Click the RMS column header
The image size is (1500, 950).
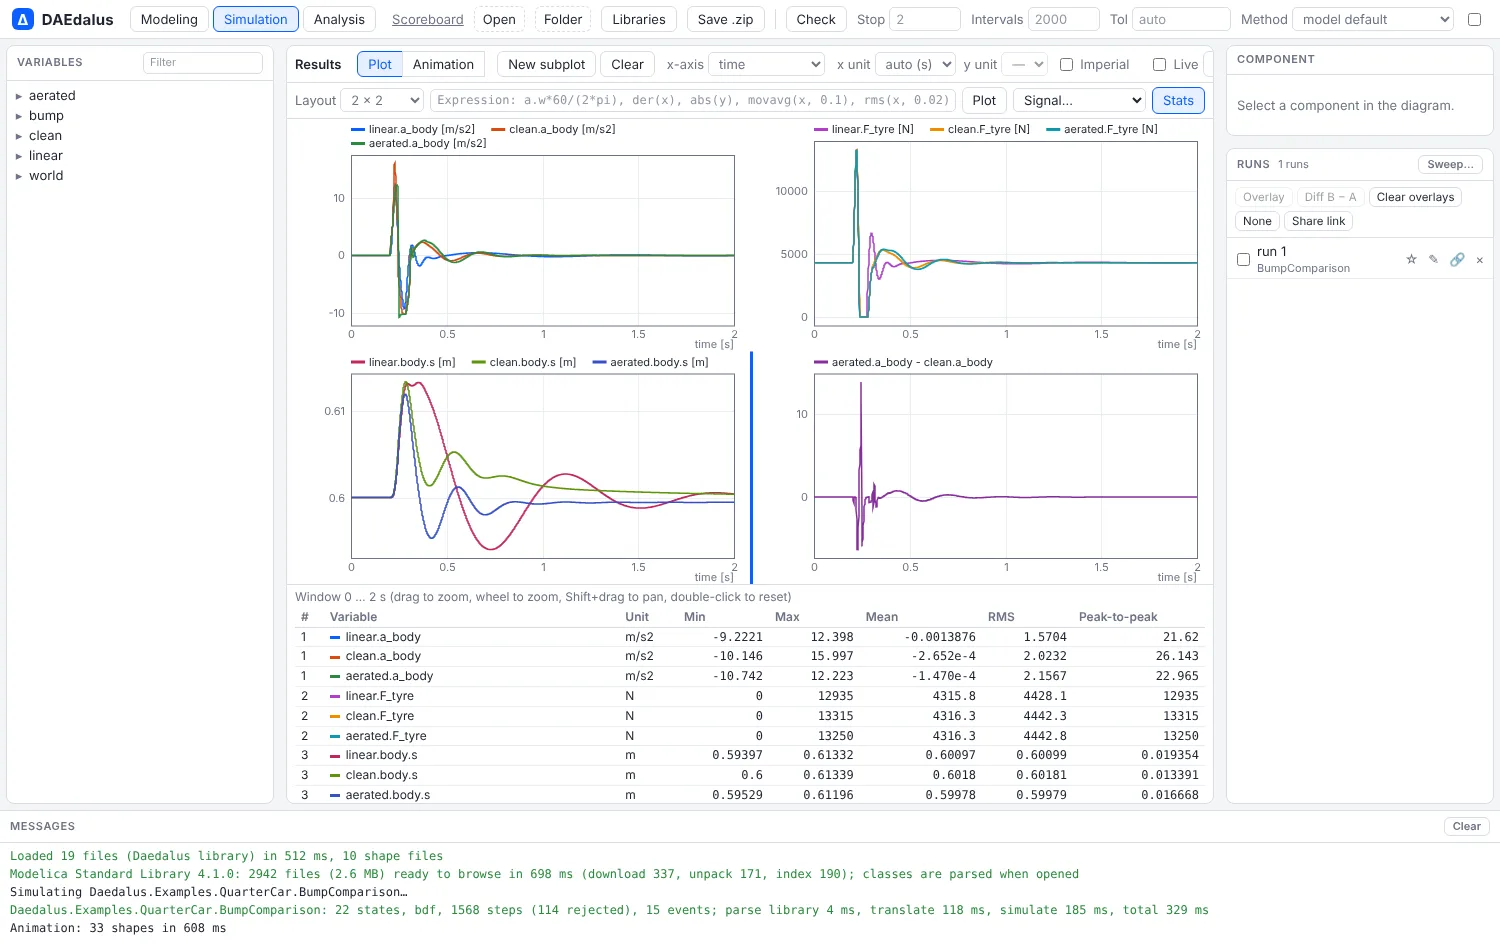pyautogui.click(x=1001, y=617)
